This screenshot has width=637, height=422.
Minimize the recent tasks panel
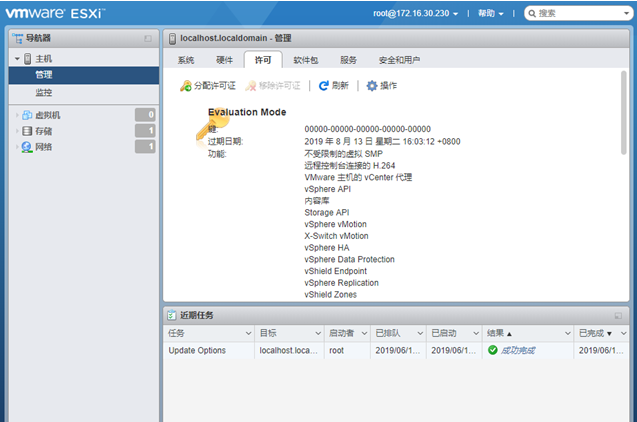618,316
